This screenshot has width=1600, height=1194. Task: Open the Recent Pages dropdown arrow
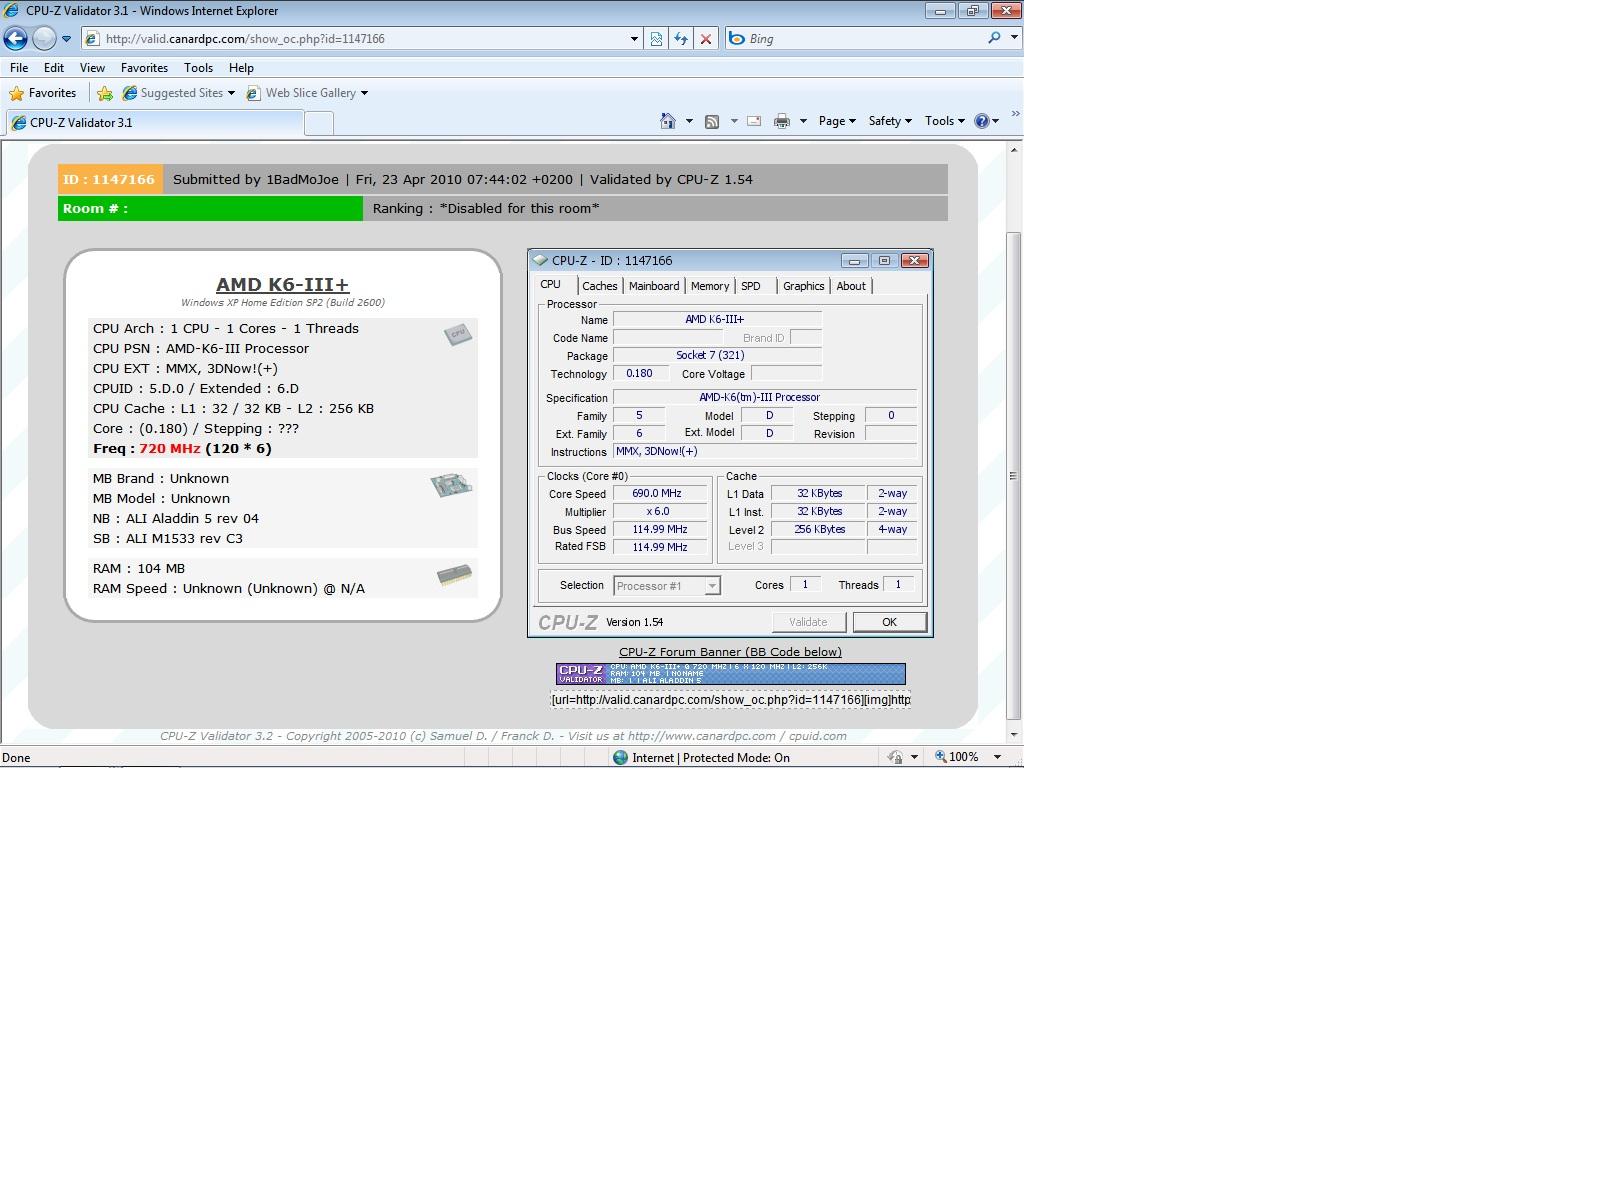(66, 39)
